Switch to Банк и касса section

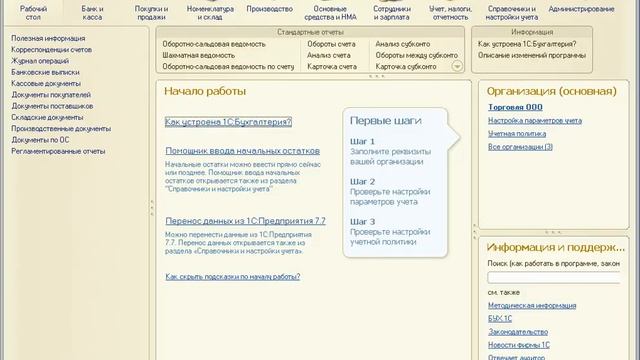tap(92, 13)
